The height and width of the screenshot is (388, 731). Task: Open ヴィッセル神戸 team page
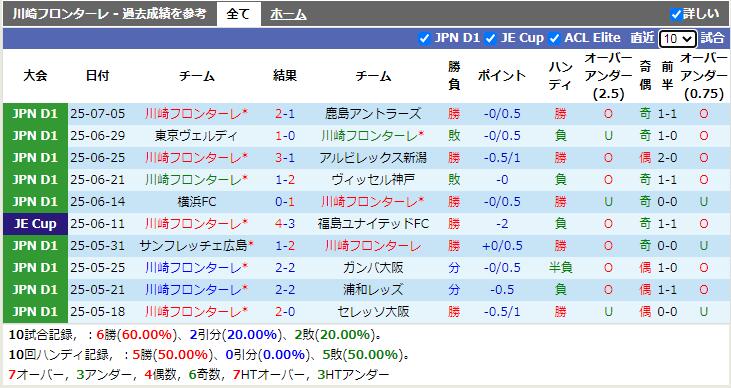point(373,180)
